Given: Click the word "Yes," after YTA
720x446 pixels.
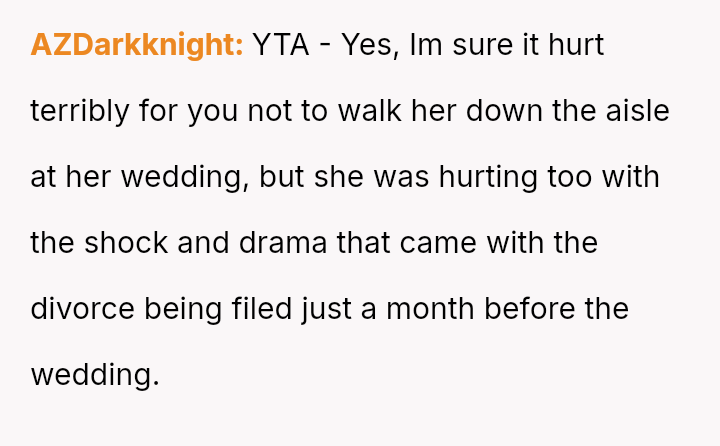Looking at the screenshot, I should [x=368, y=45].
